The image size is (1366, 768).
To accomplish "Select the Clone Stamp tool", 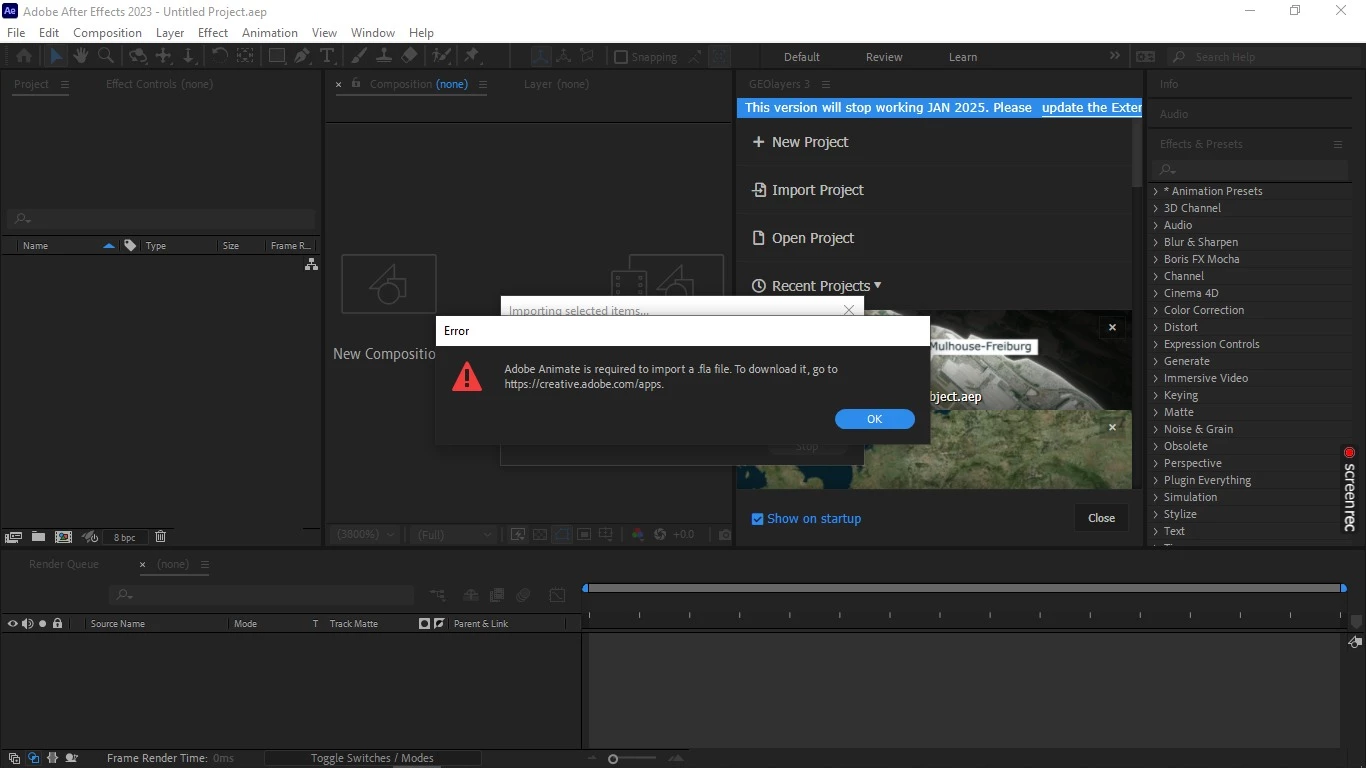I will (384, 56).
